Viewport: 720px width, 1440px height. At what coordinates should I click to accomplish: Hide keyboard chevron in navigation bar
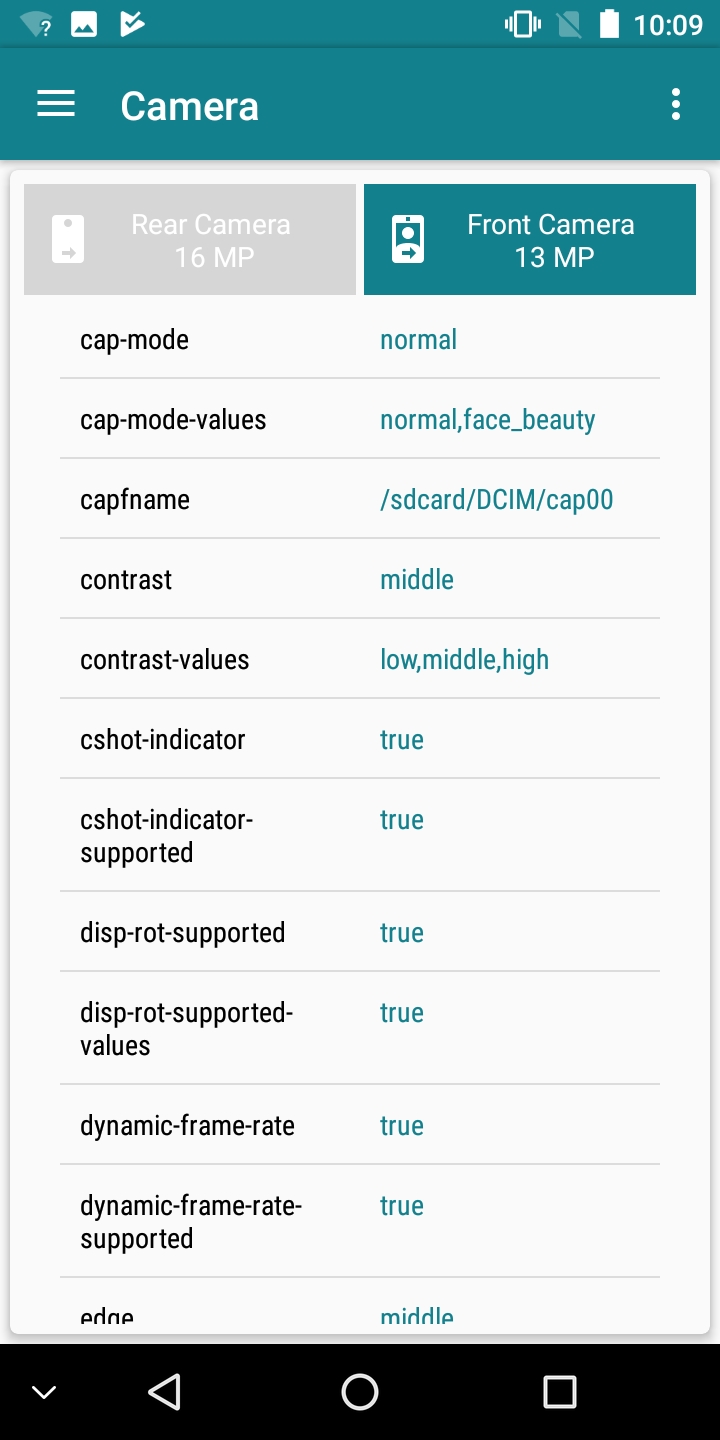(44, 1391)
